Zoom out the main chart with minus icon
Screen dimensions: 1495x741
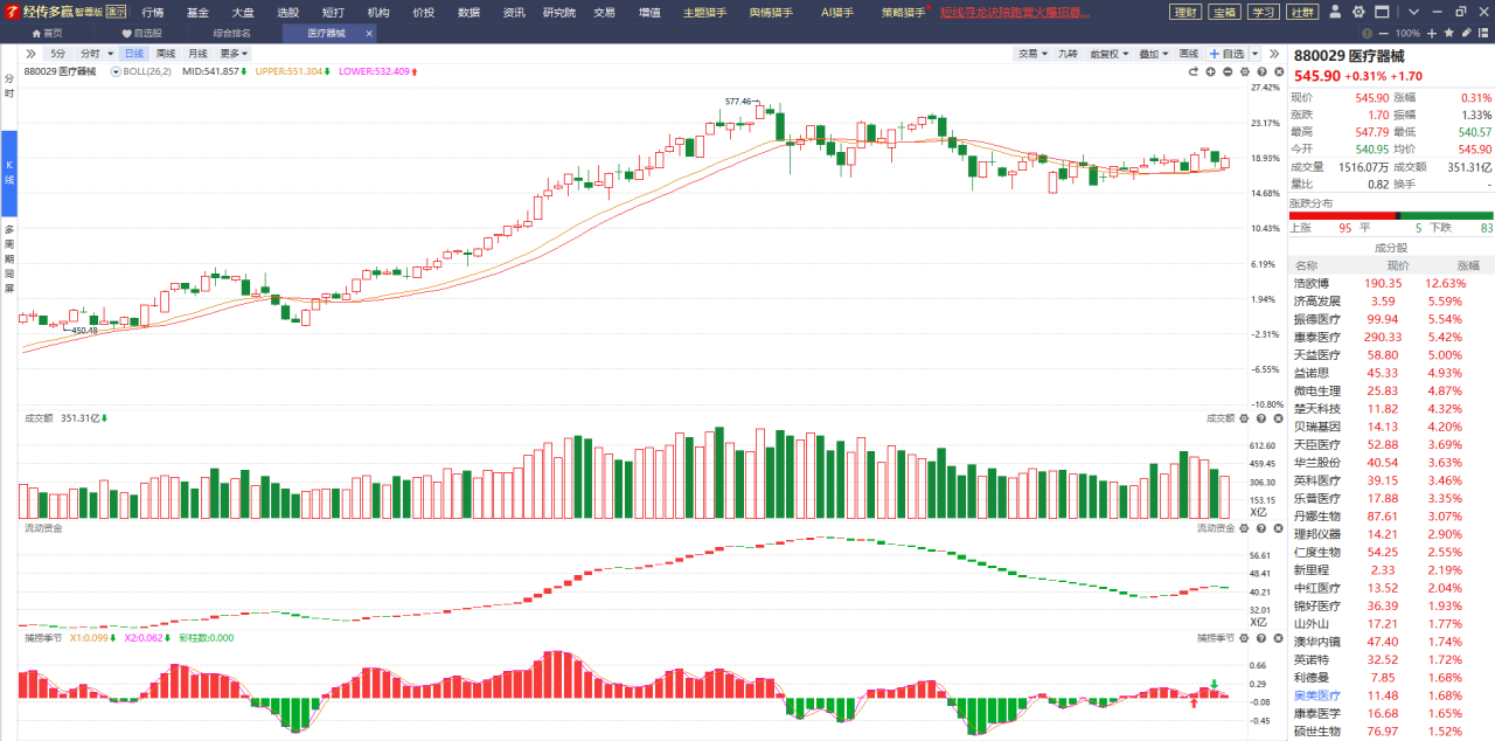(1227, 72)
